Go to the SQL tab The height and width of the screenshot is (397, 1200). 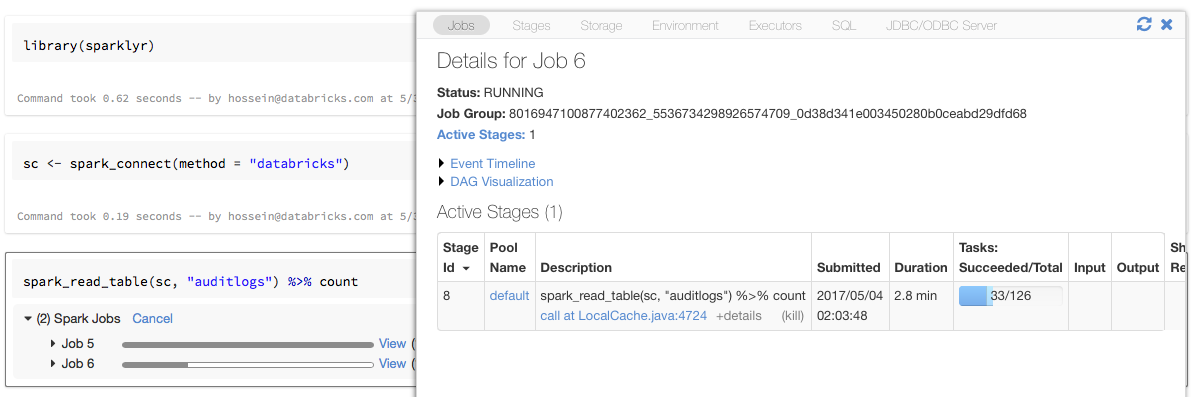(x=843, y=25)
